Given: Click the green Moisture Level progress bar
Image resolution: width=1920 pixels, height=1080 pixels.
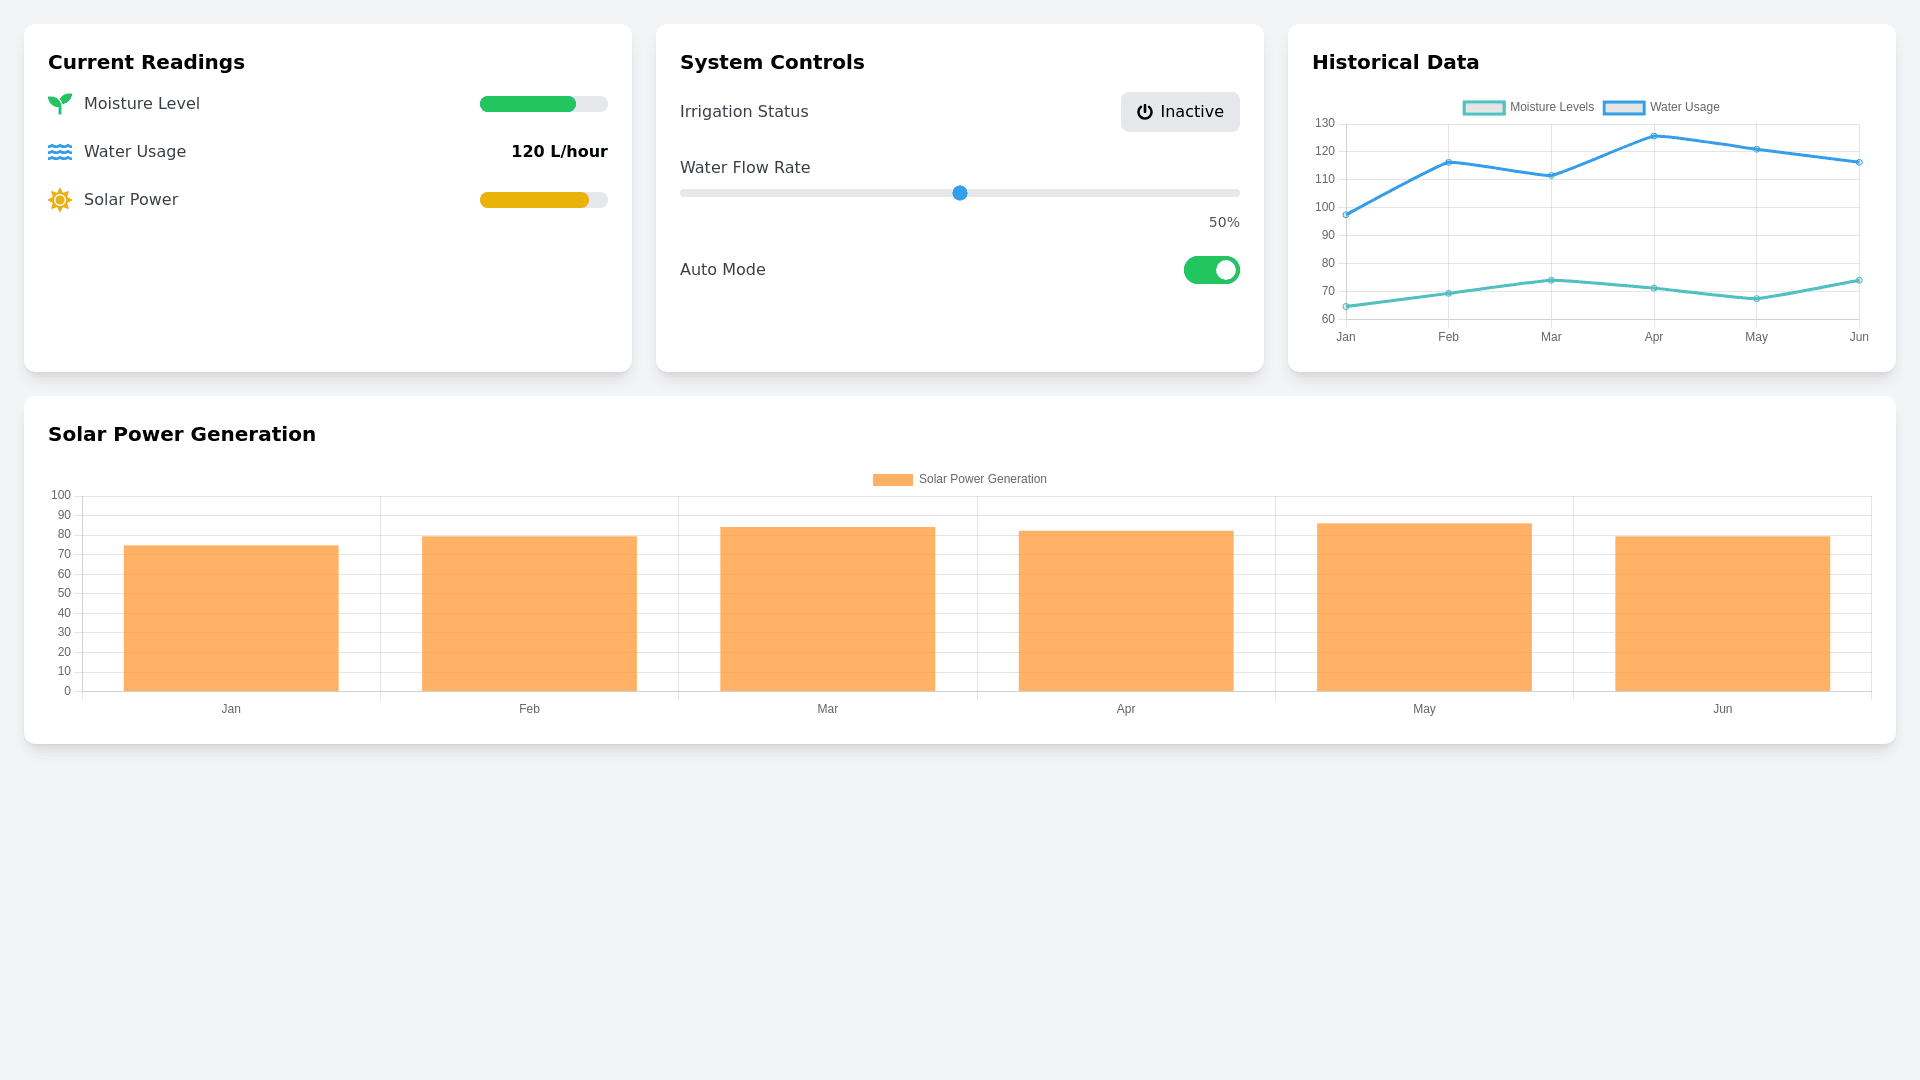Looking at the screenshot, I should click(x=528, y=104).
